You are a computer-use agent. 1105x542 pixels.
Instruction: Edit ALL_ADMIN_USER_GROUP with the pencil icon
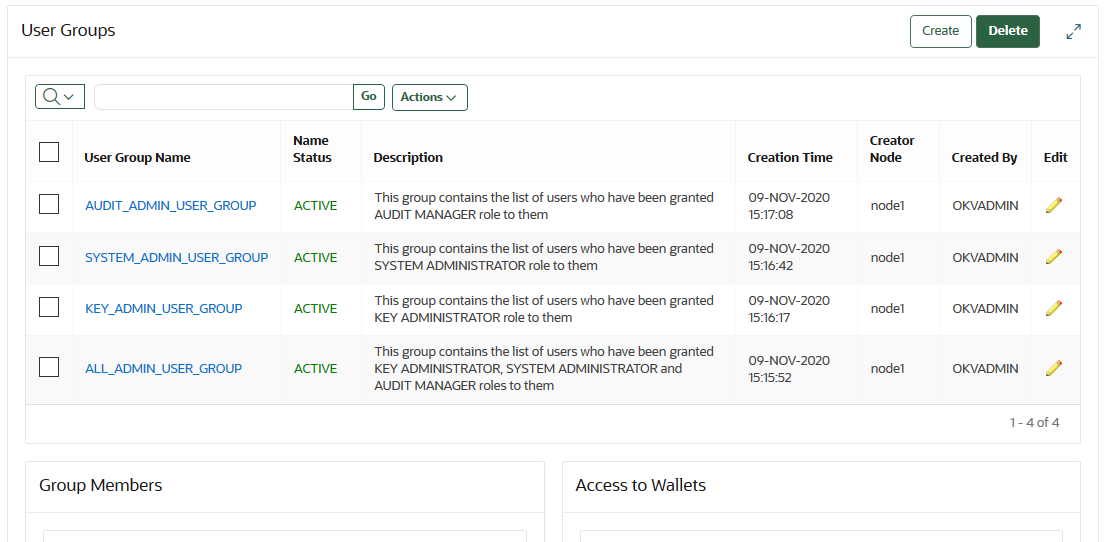[x=1054, y=368]
